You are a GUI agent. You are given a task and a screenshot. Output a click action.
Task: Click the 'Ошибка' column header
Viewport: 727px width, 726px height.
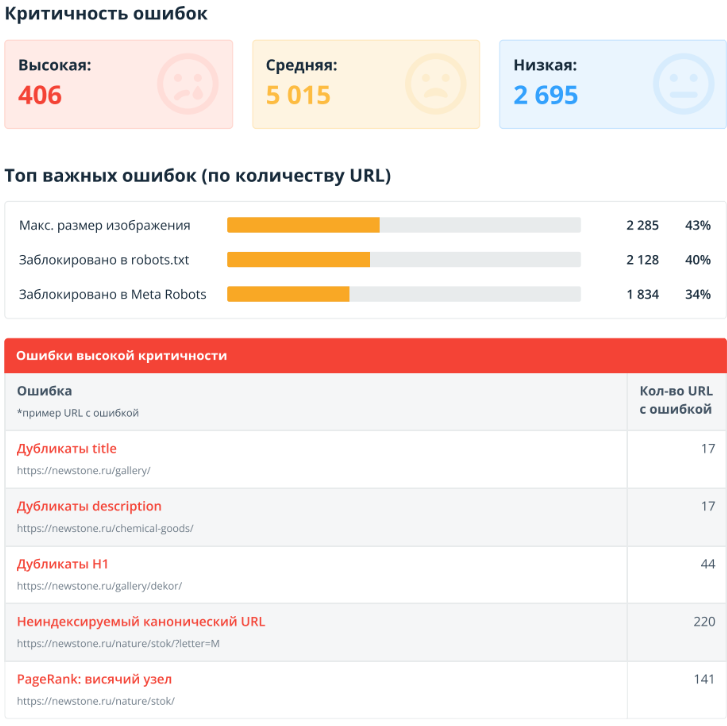(45, 391)
